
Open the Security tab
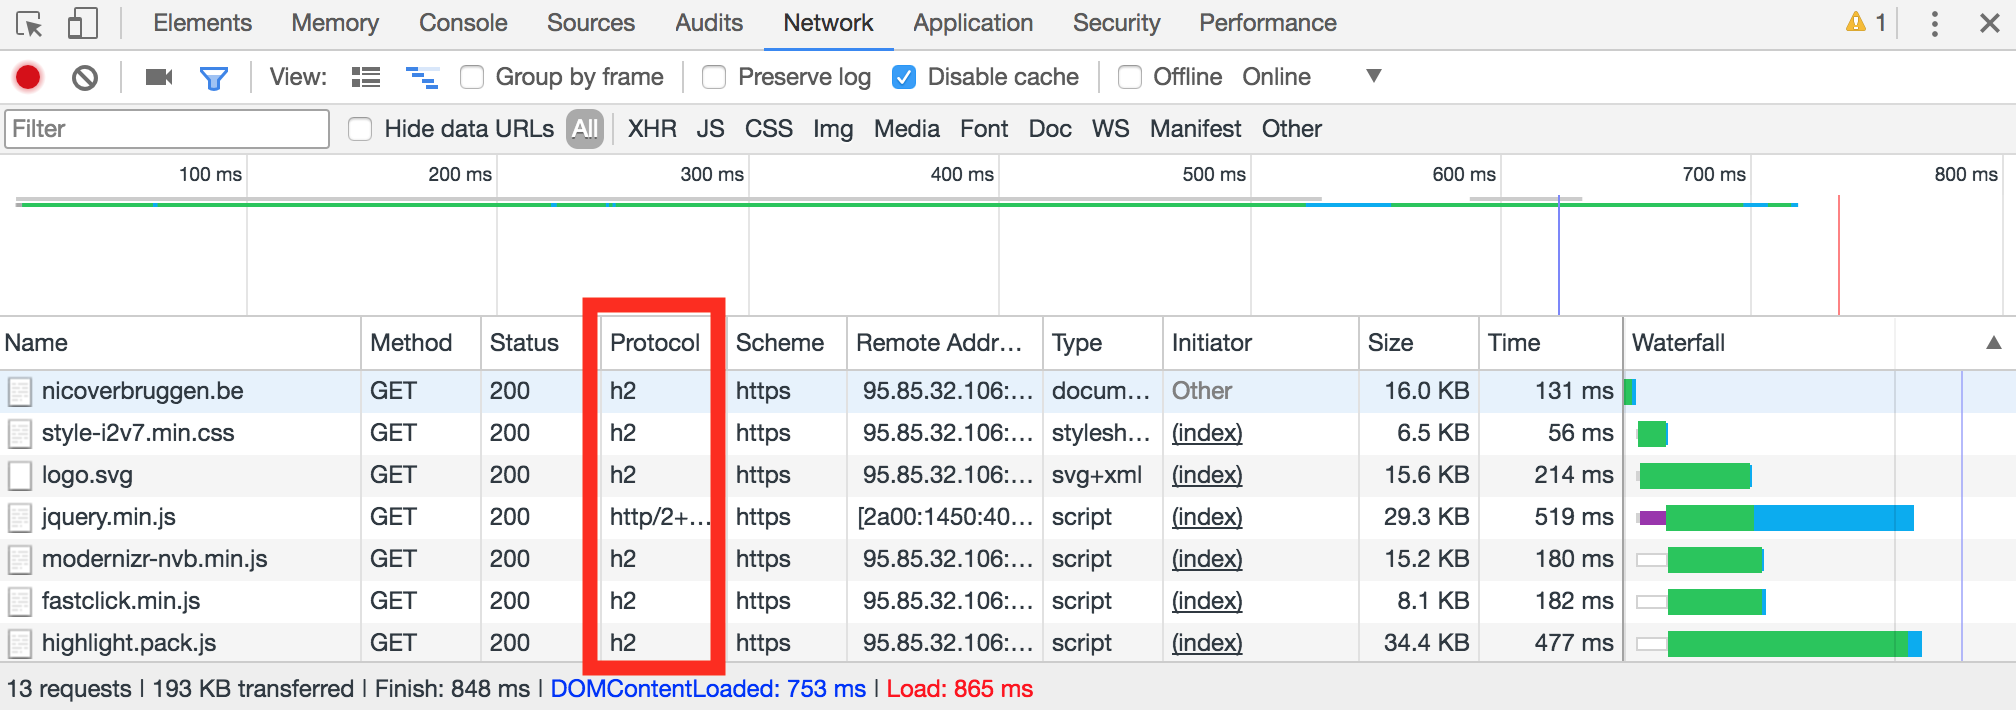[x=1116, y=23]
